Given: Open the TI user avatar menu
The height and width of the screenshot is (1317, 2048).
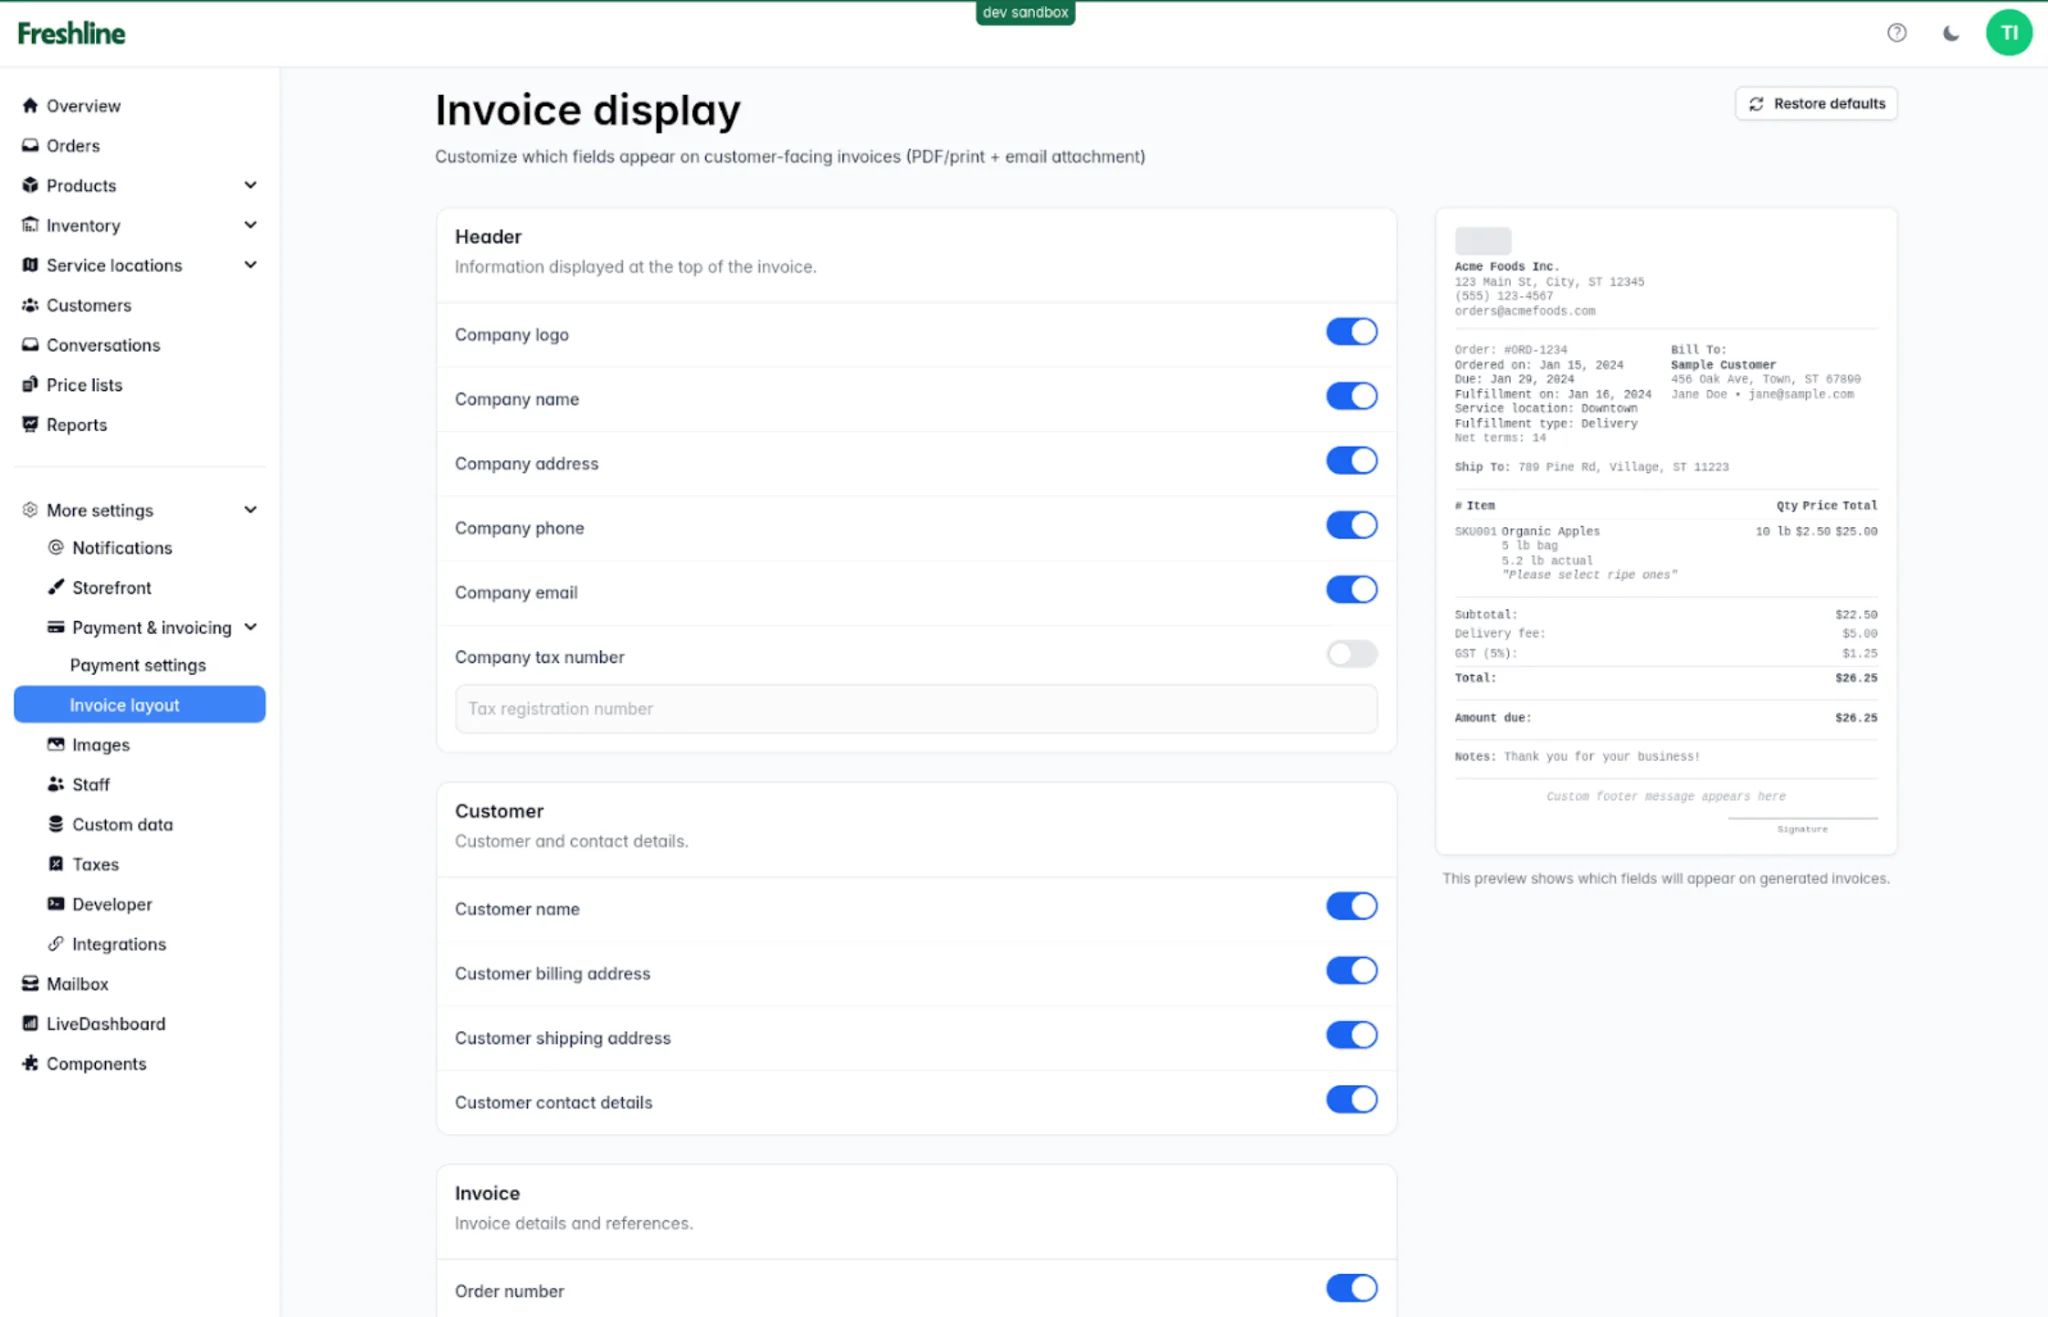Looking at the screenshot, I should click(x=2008, y=33).
